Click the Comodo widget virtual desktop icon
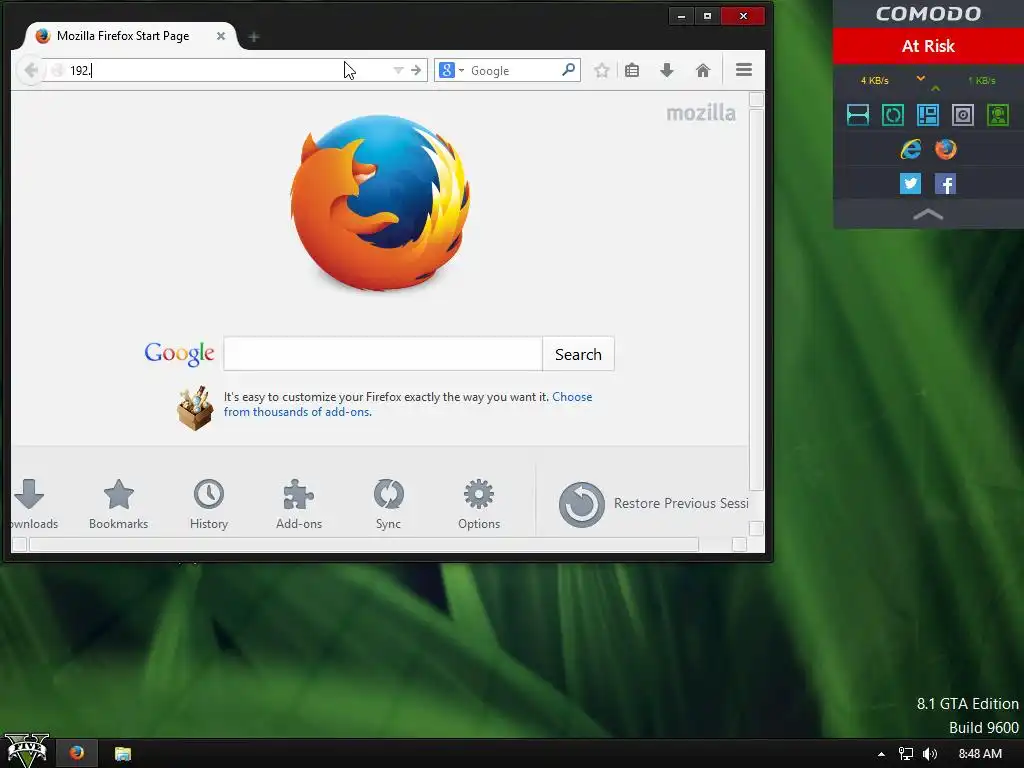 click(x=928, y=115)
